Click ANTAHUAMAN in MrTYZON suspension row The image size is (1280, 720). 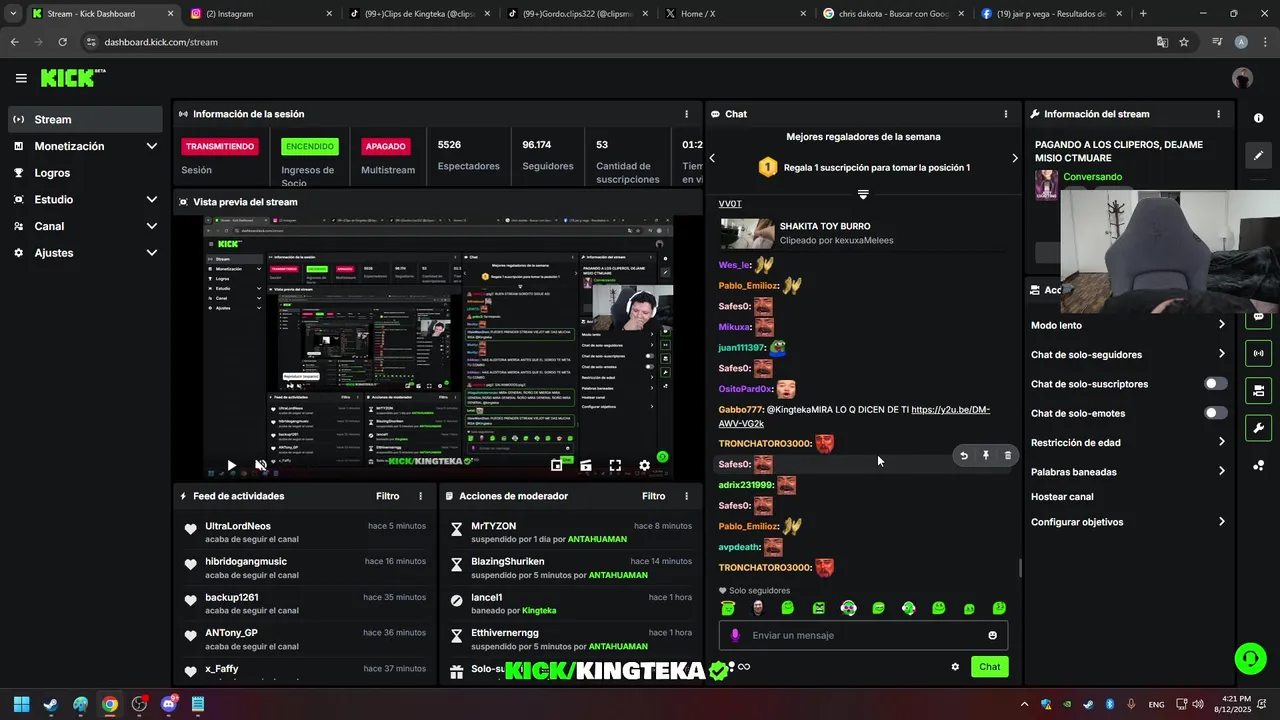point(597,539)
